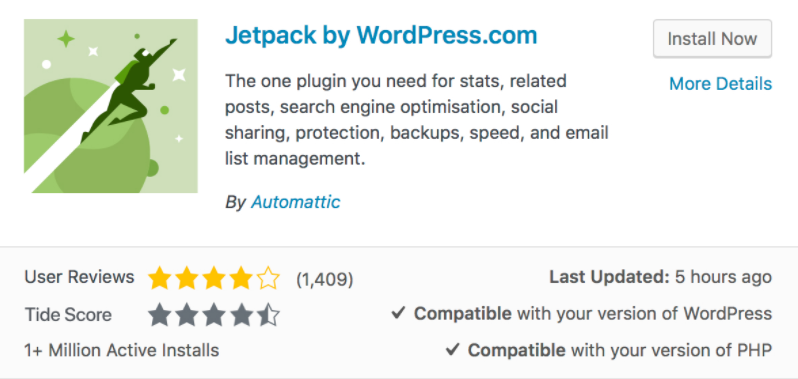Click the second gold user review star
Screen dimensions: 798x379
(x=187, y=278)
